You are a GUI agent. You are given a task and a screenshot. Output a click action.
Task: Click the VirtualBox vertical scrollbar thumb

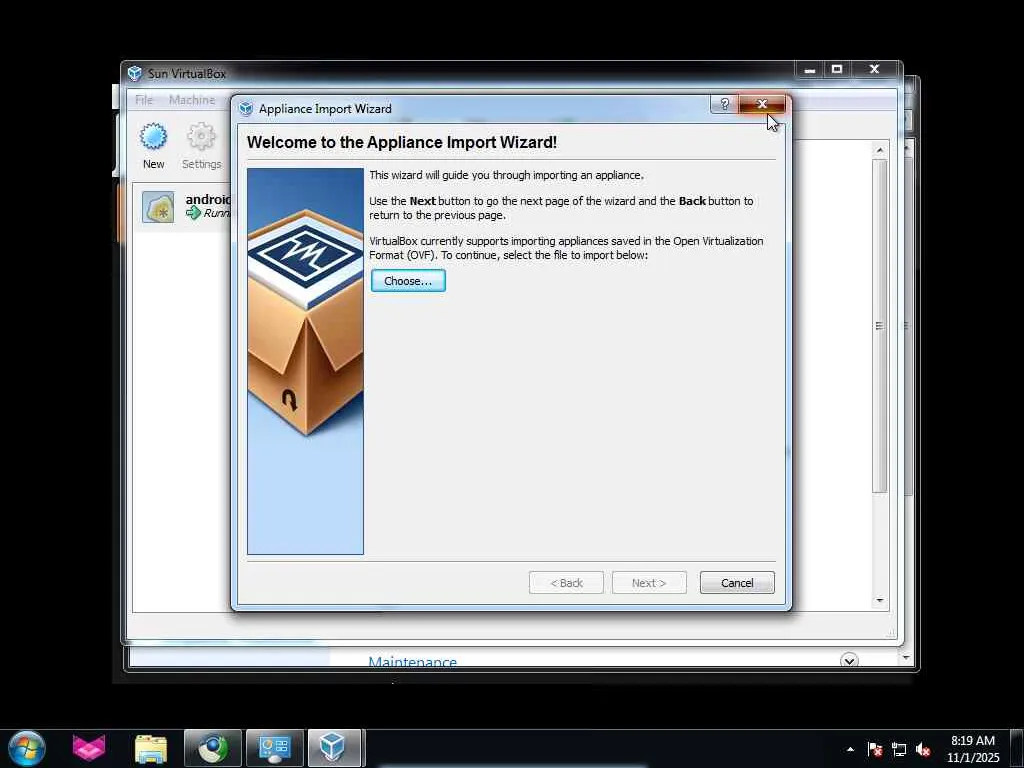880,325
